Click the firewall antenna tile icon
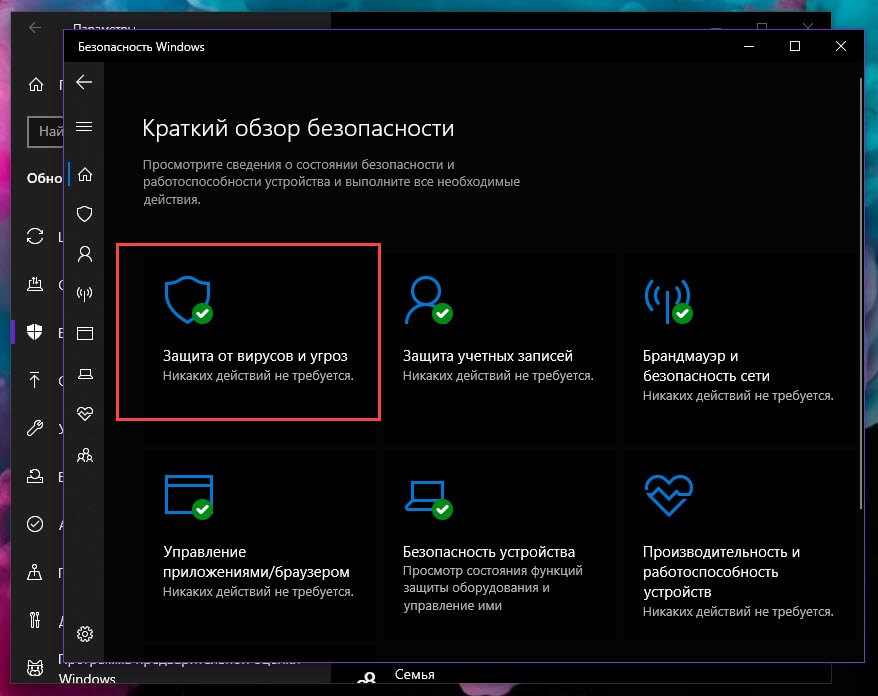This screenshot has width=878, height=696. [x=668, y=300]
